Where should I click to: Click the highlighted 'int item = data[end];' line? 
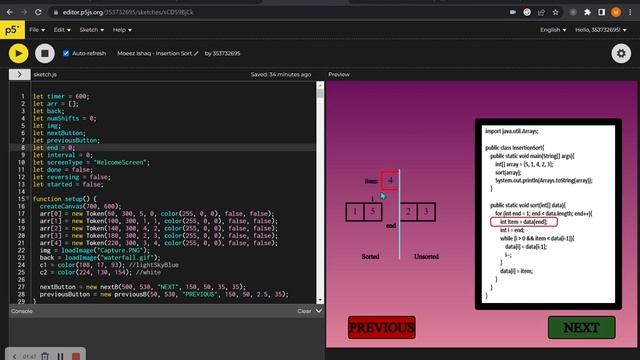click(524, 222)
